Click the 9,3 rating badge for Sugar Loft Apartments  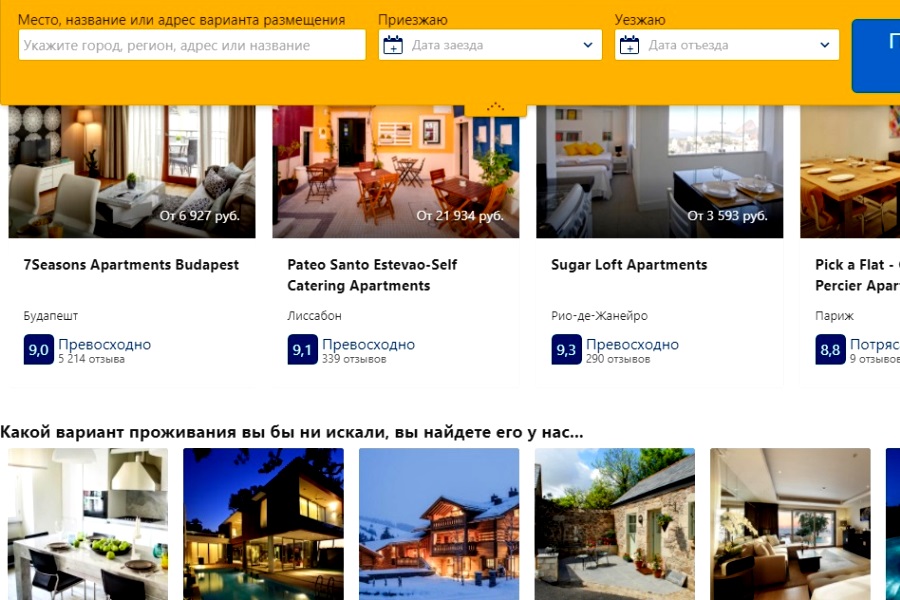coord(567,350)
